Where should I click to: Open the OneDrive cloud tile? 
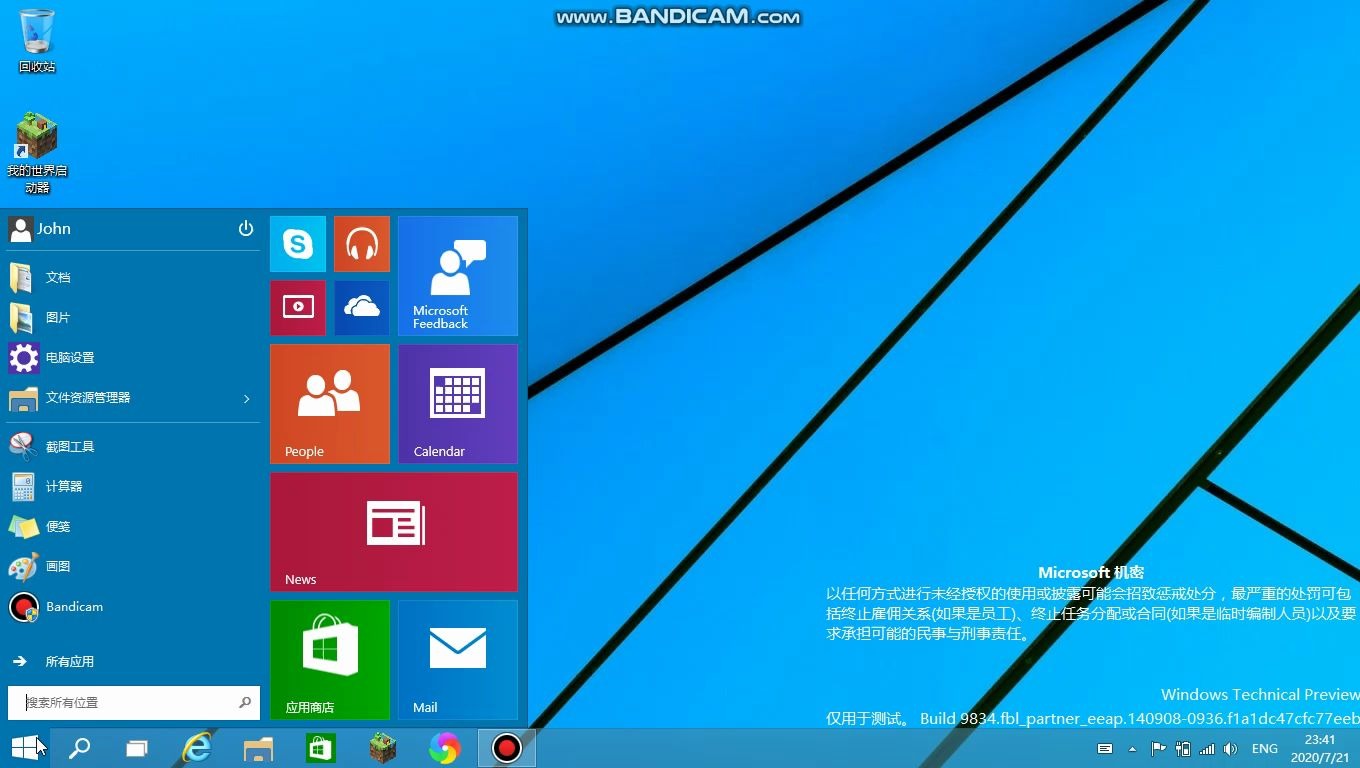pyautogui.click(x=361, y=307)
